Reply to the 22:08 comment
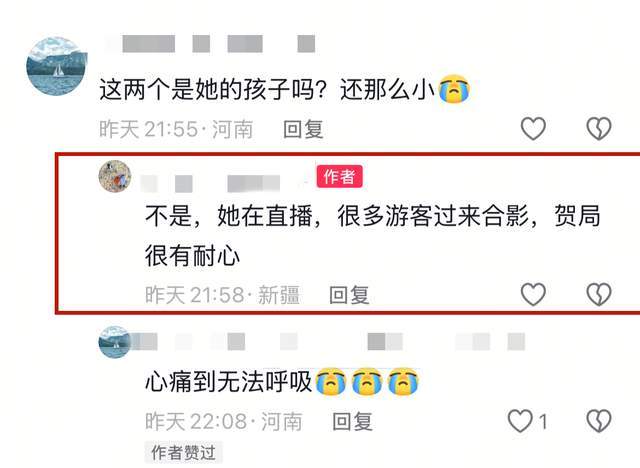This screenshot has width=640, height=468. click(x=353, y=421)
